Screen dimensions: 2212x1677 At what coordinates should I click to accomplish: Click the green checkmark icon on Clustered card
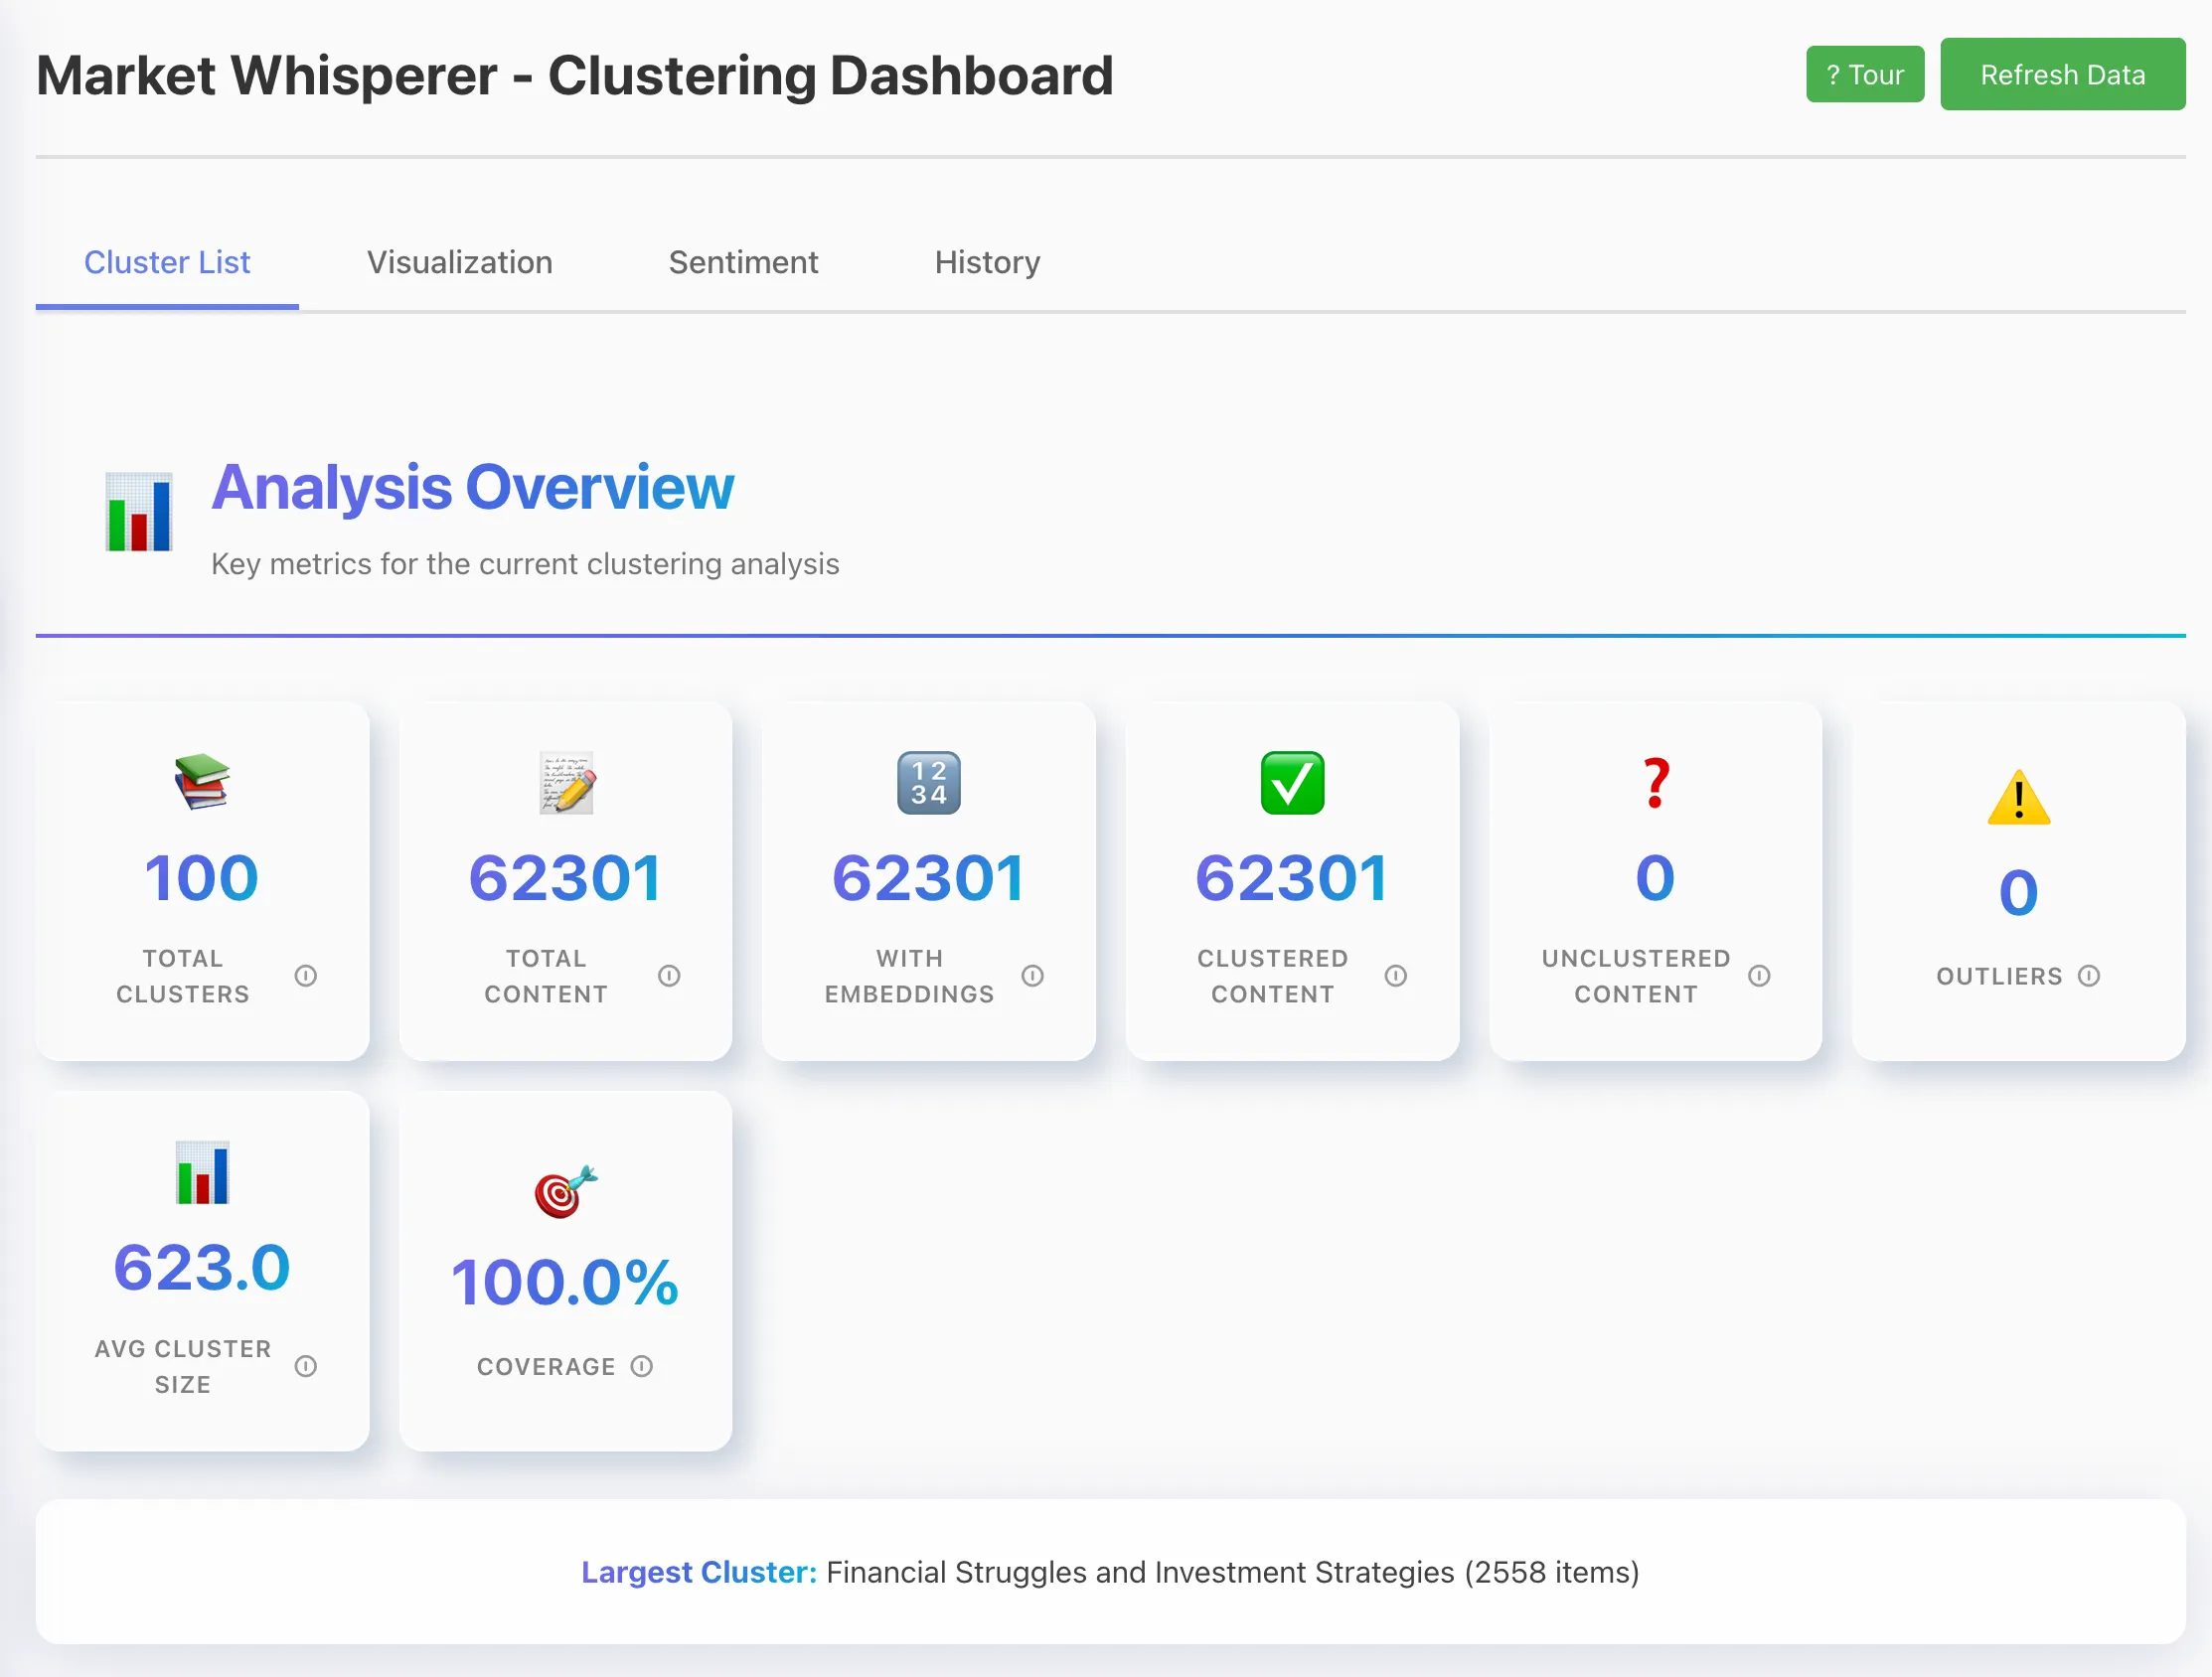point(1292,782)
